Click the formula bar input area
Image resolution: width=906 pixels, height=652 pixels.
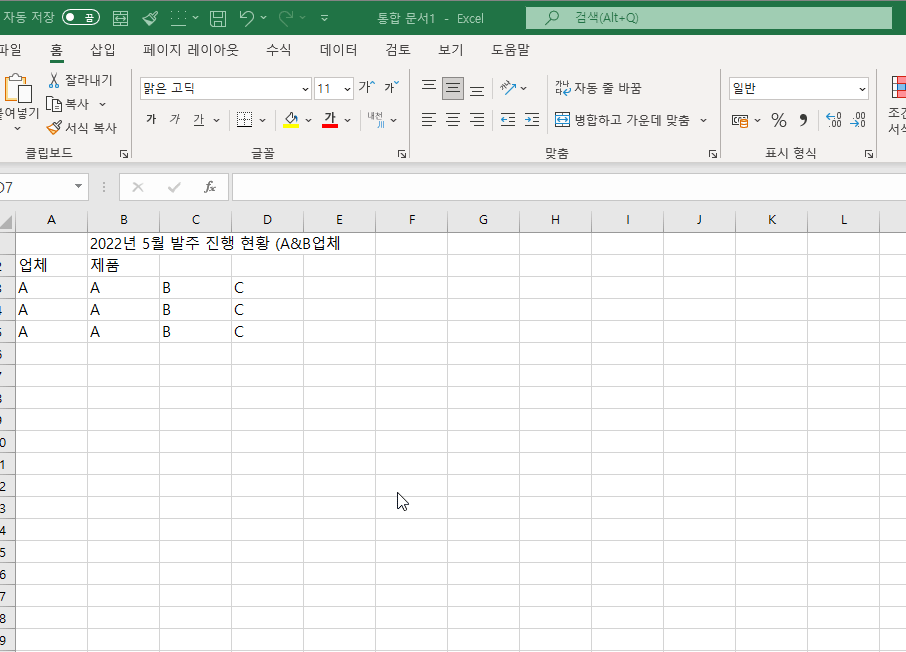click(569, 187)
